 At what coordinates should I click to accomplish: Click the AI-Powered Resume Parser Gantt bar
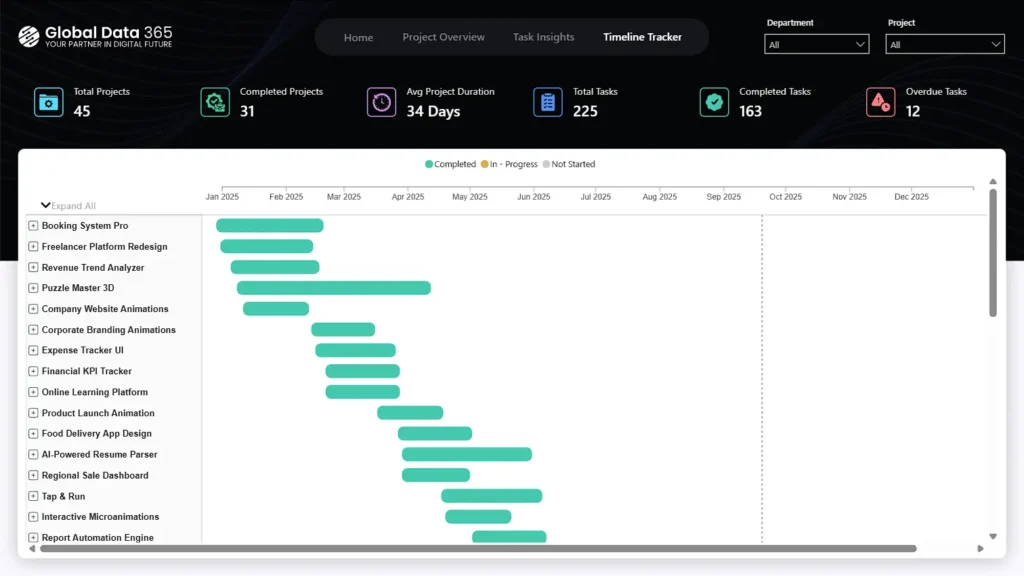(x=467, y=455)
